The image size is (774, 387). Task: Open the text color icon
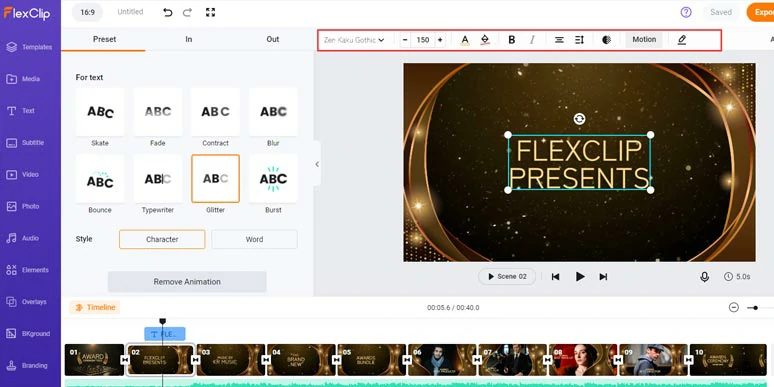[464, 40]
